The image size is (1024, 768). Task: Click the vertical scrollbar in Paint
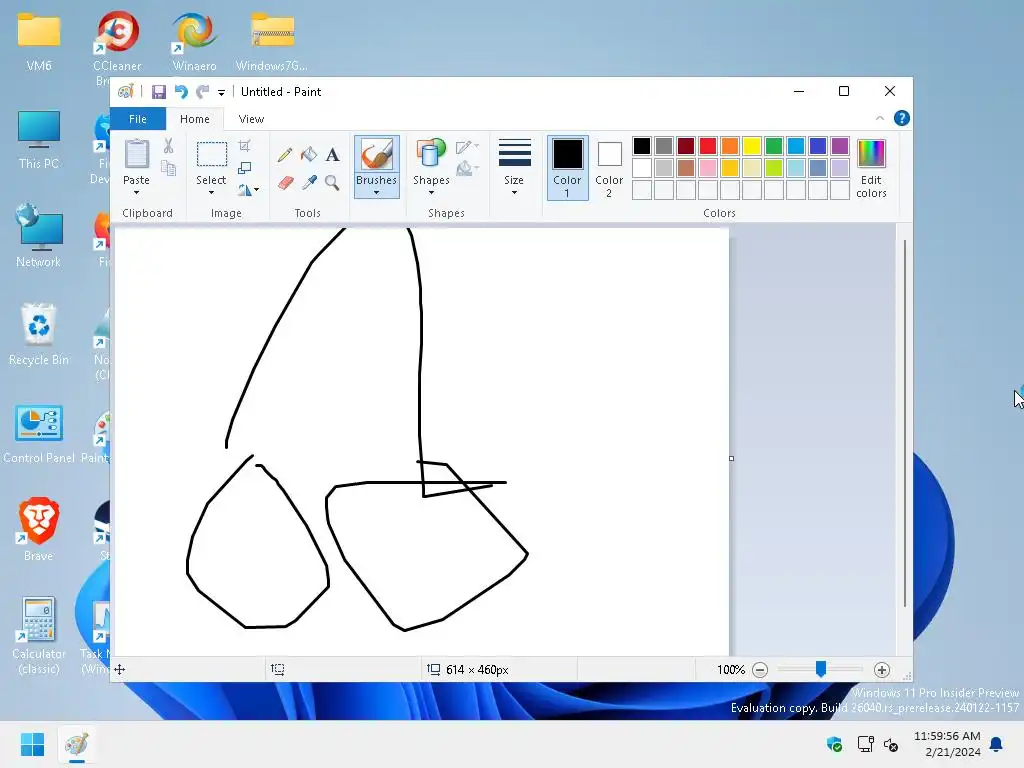pos(904,423)
